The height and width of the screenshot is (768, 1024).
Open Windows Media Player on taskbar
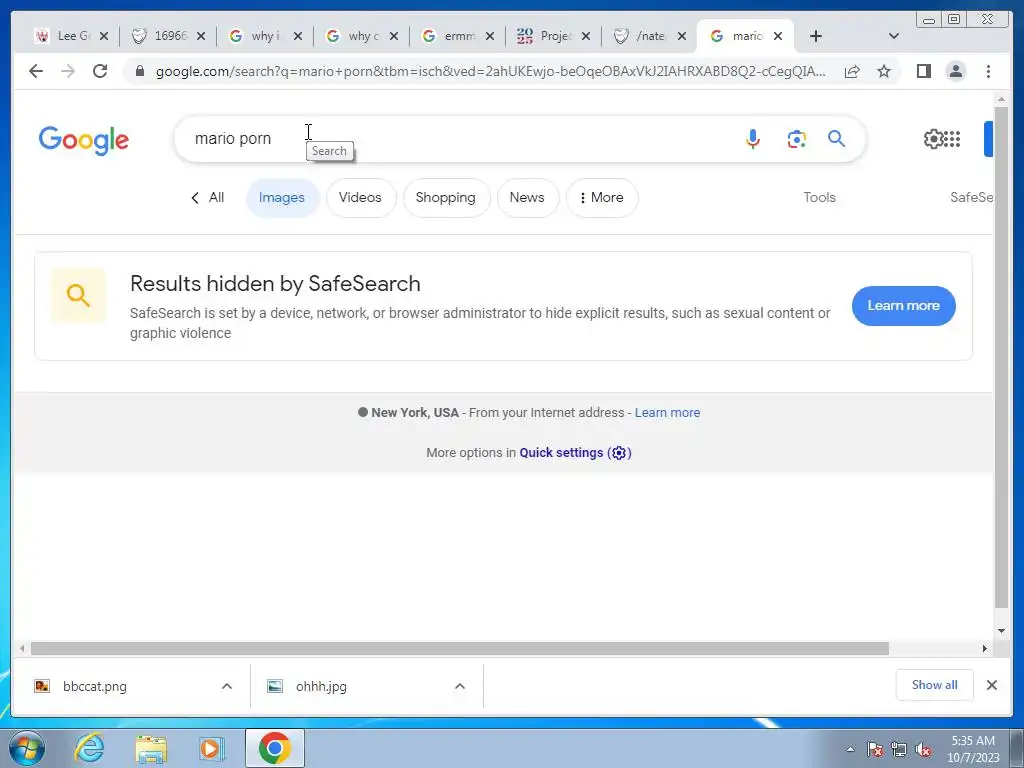pos(211,748)
